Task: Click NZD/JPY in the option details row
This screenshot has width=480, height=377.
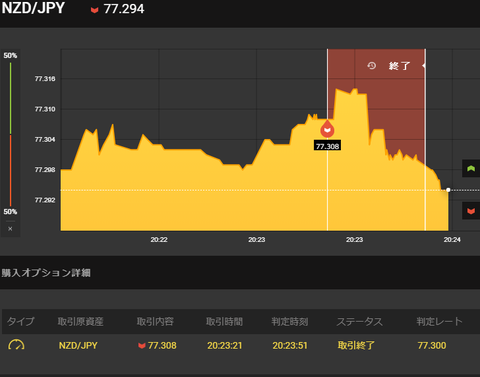Action: (x=78, y=345)
